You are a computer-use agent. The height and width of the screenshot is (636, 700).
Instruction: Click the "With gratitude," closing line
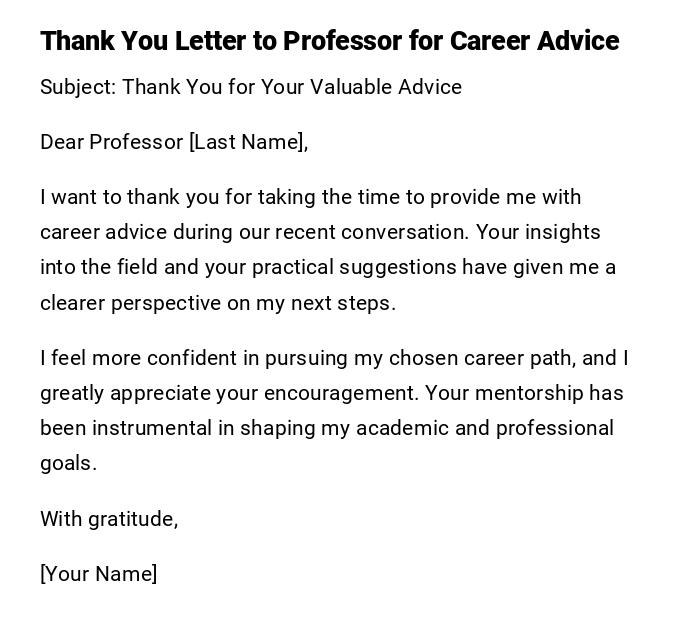click(109, 518)
